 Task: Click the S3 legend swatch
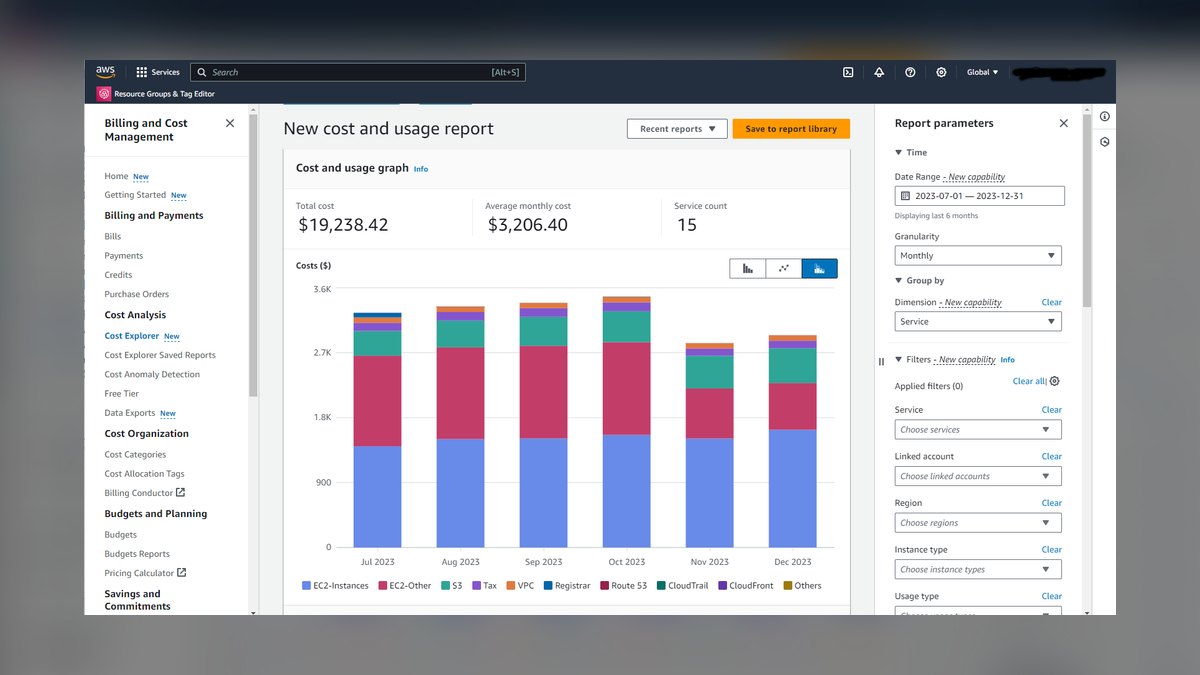point(445,586)
